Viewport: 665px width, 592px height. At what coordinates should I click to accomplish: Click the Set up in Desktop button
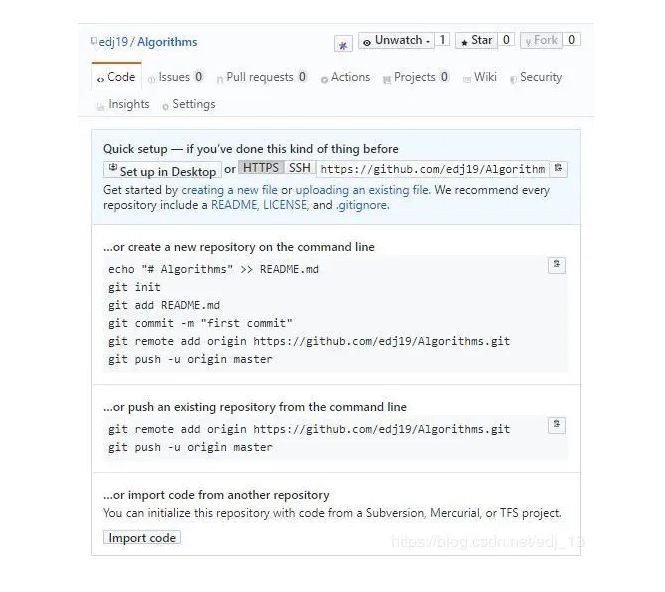[162, 170]
